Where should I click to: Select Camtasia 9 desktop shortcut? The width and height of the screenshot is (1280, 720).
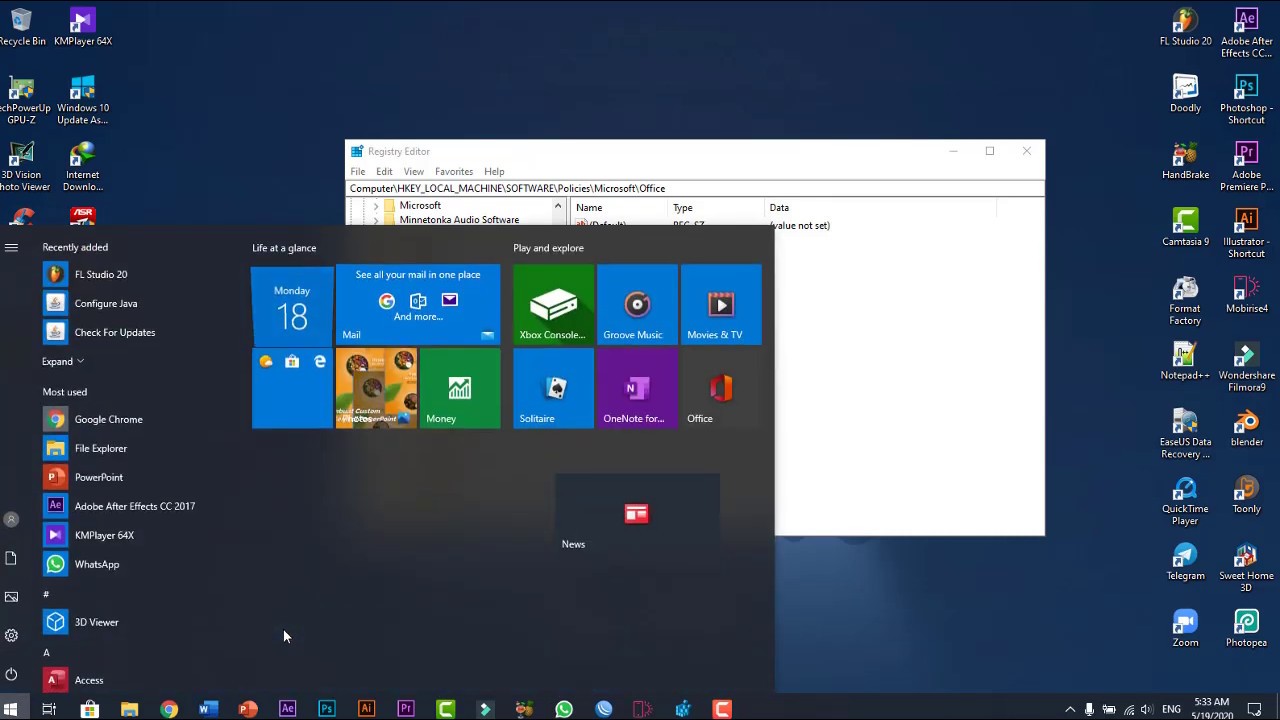click(1185, 228)
